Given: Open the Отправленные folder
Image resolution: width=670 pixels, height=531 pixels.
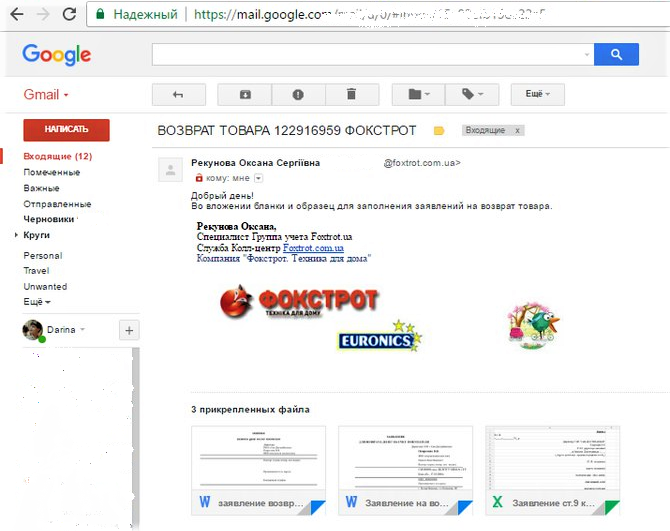Looking at the screenshot, I should click(51, 203).
